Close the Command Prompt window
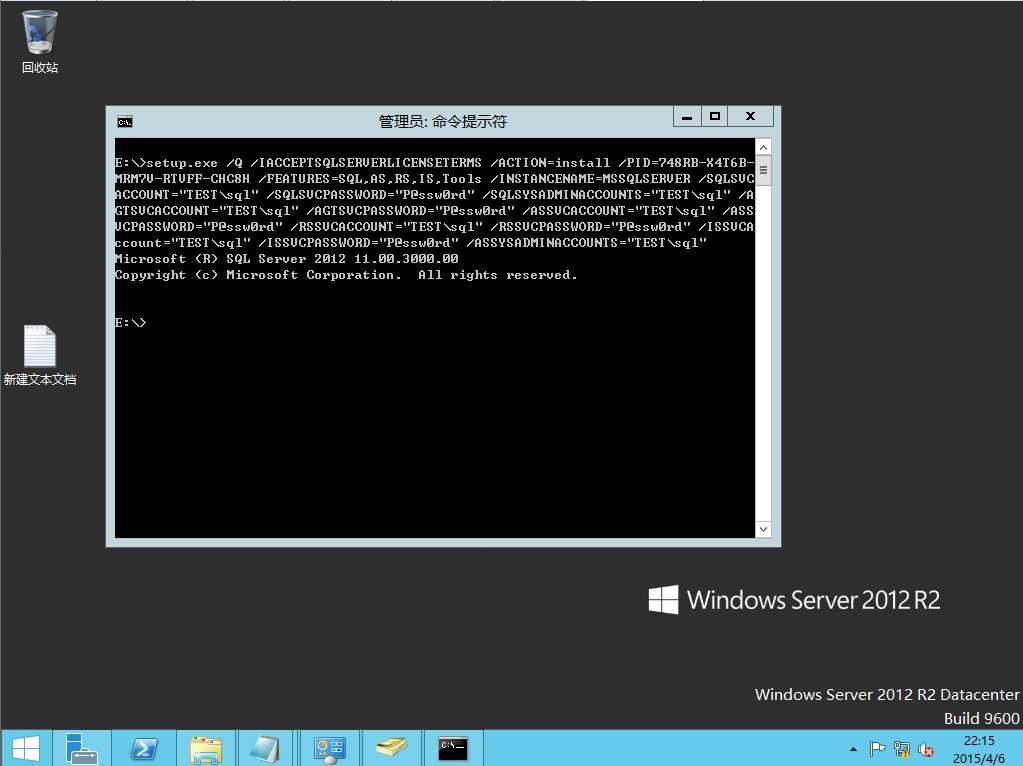 pyautogui.click(x=750, y=117)
